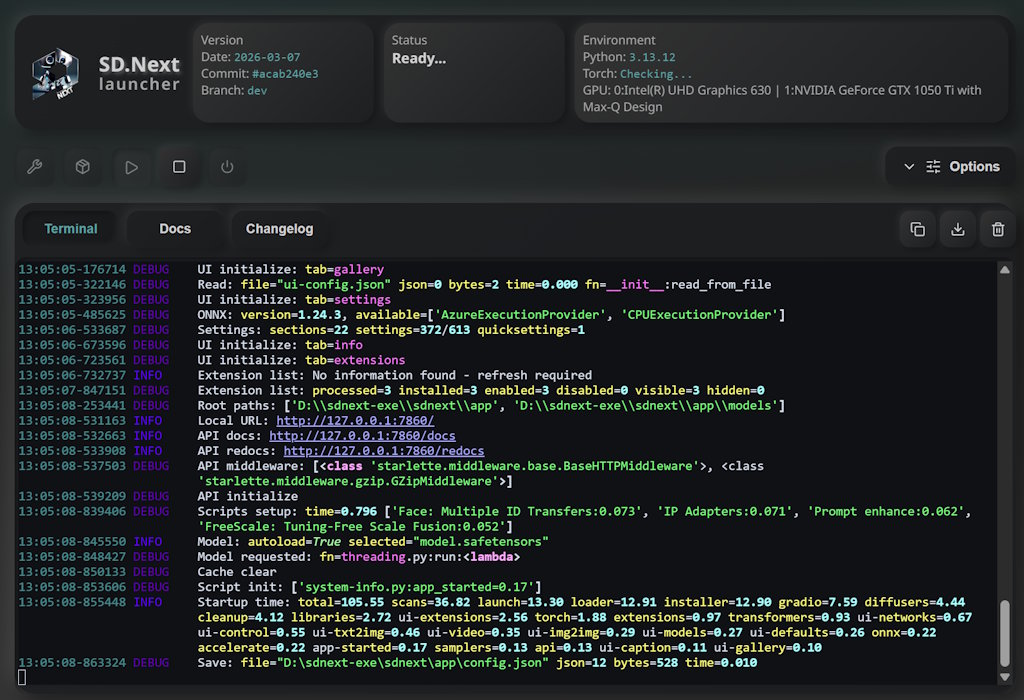This screenshot has width=1024, height=700.
Task: Expand the Options panel
Action: point(910,166)
